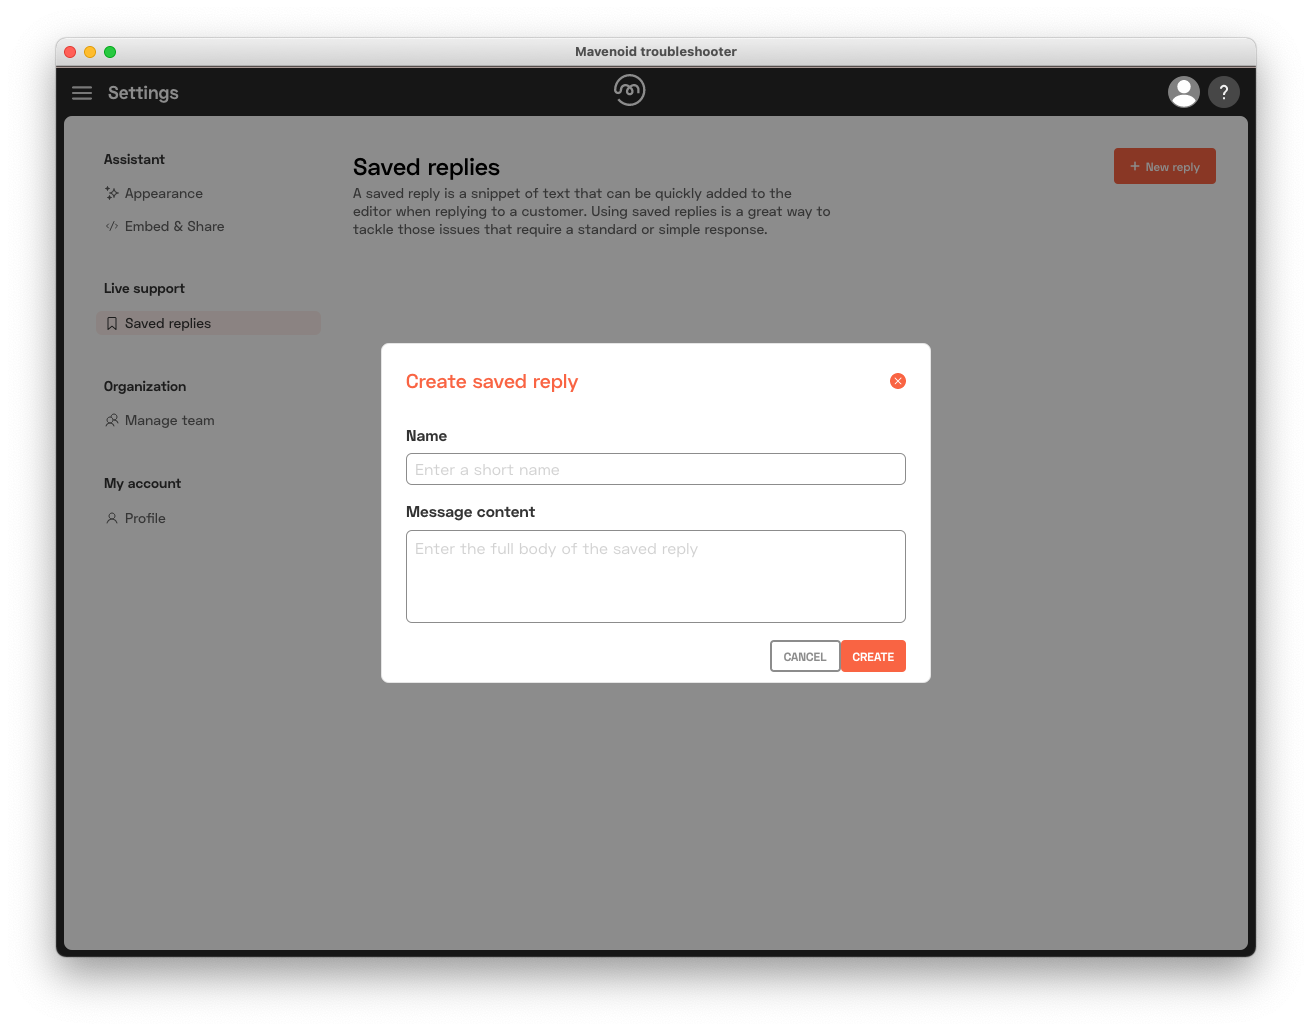Click the Create saved reply dialog title
Viewport: 1312px width, 1031px height.
tap(492, 381)
